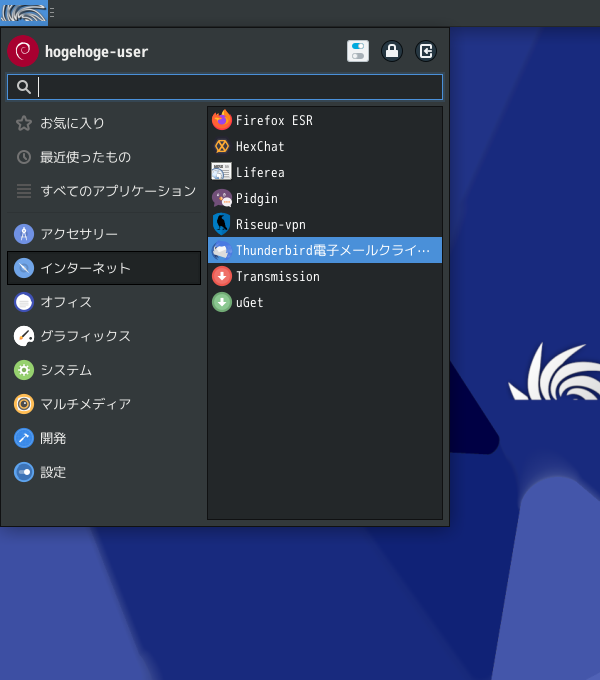The height and width of the screenshot is (680, 600).
Task: Click the Pidgin chat icon
Action: tap(222, 198)
